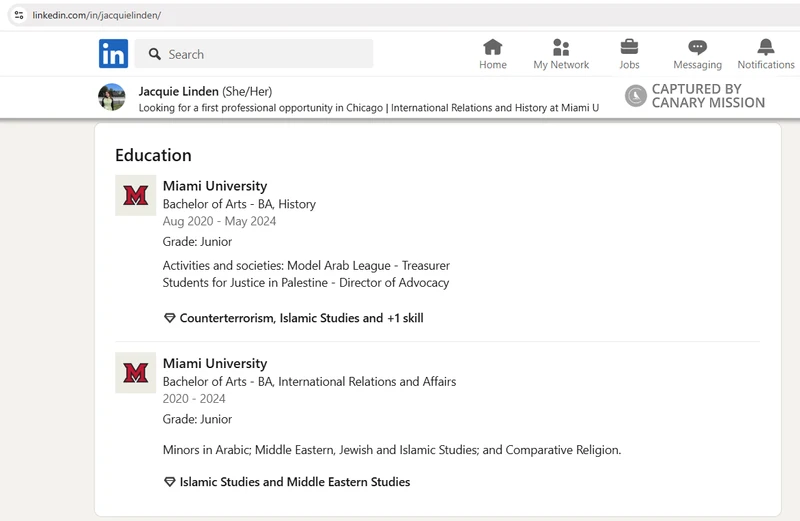
Task: Click the headline about opportunity in Chicago
Action: pyautogui.click(x=369, y=108)
